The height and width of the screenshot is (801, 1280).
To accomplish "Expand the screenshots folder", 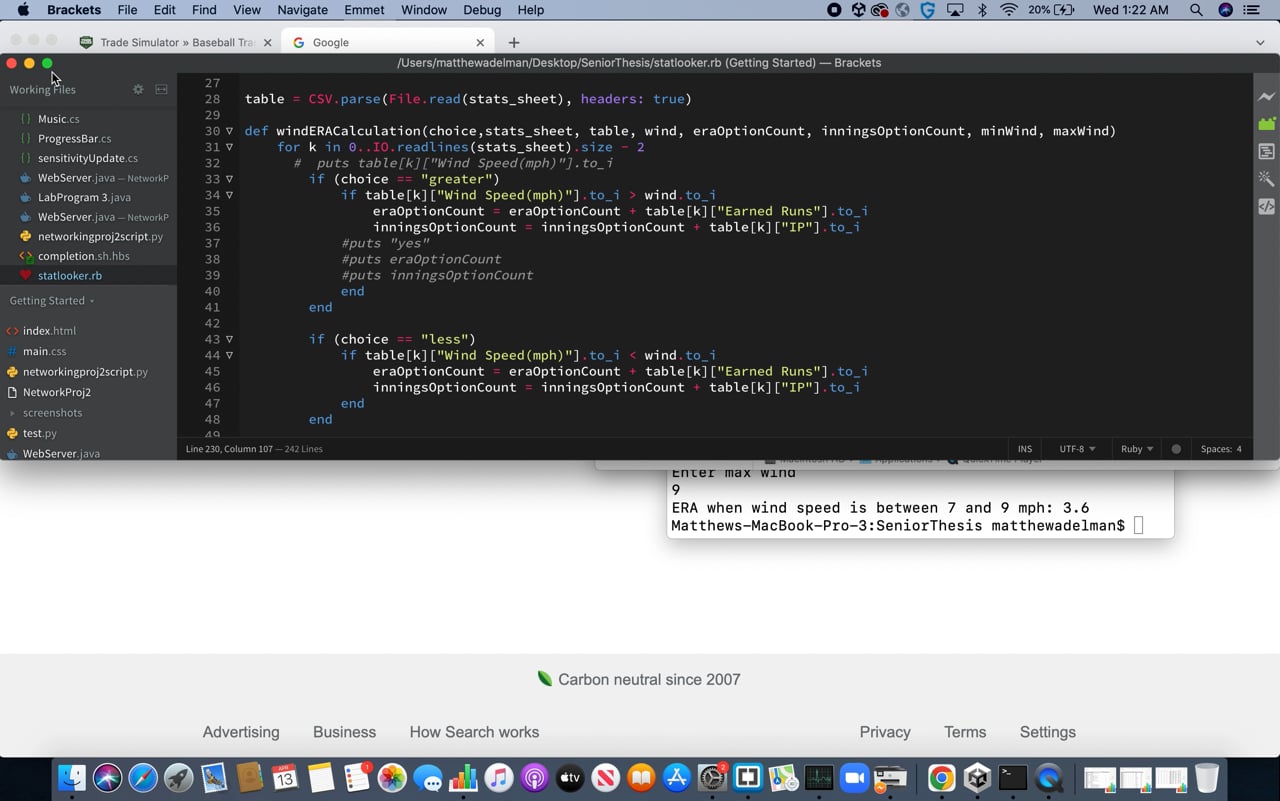I will pyautogui.click(x=52, y=412).
